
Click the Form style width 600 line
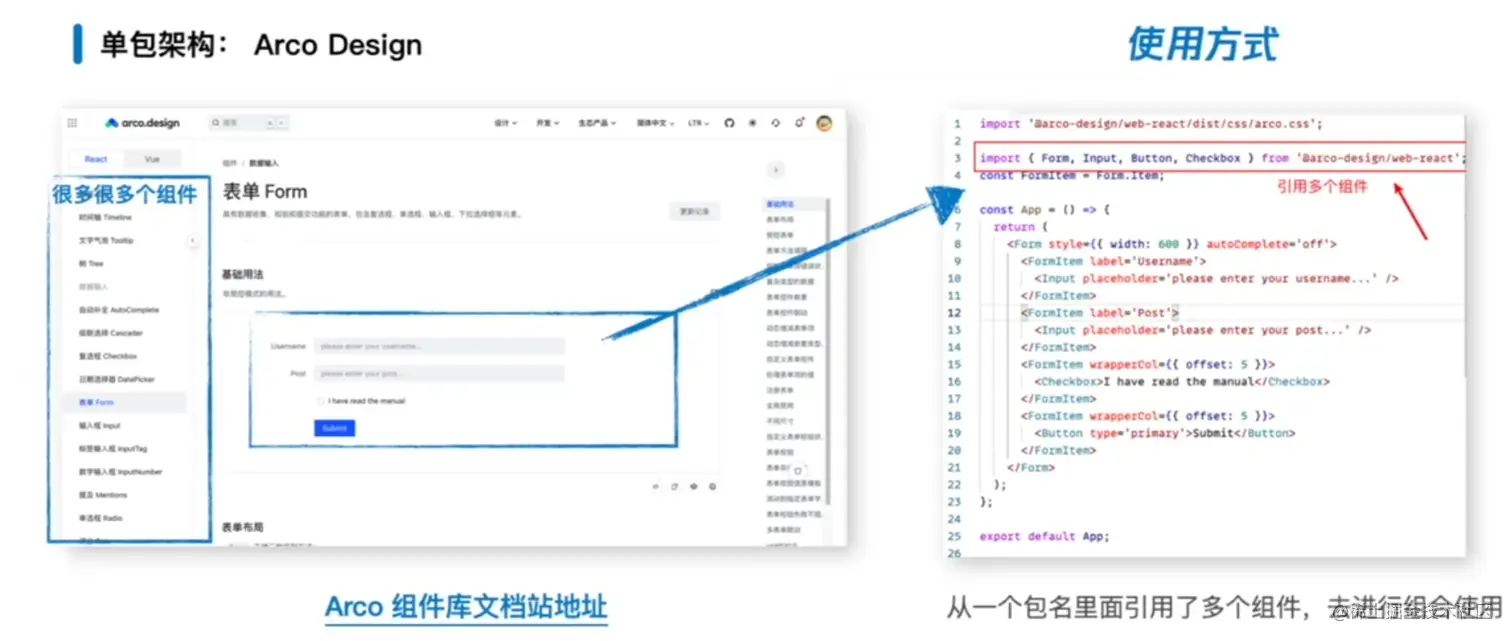coord(1172,244)
